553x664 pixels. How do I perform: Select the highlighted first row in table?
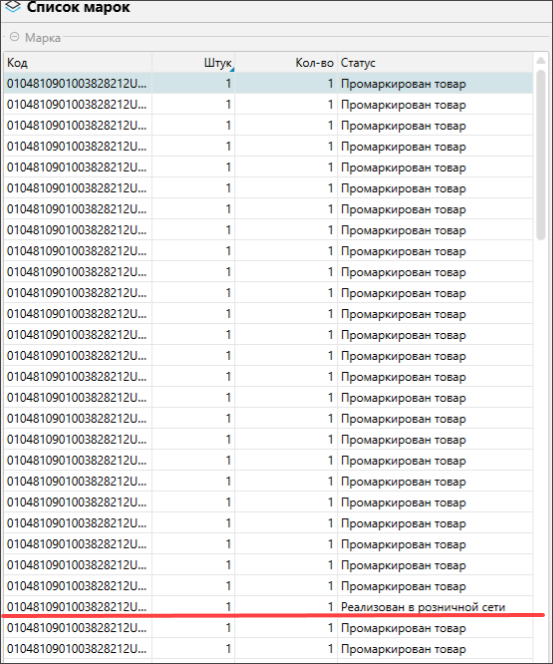click(x=268, y=83)
